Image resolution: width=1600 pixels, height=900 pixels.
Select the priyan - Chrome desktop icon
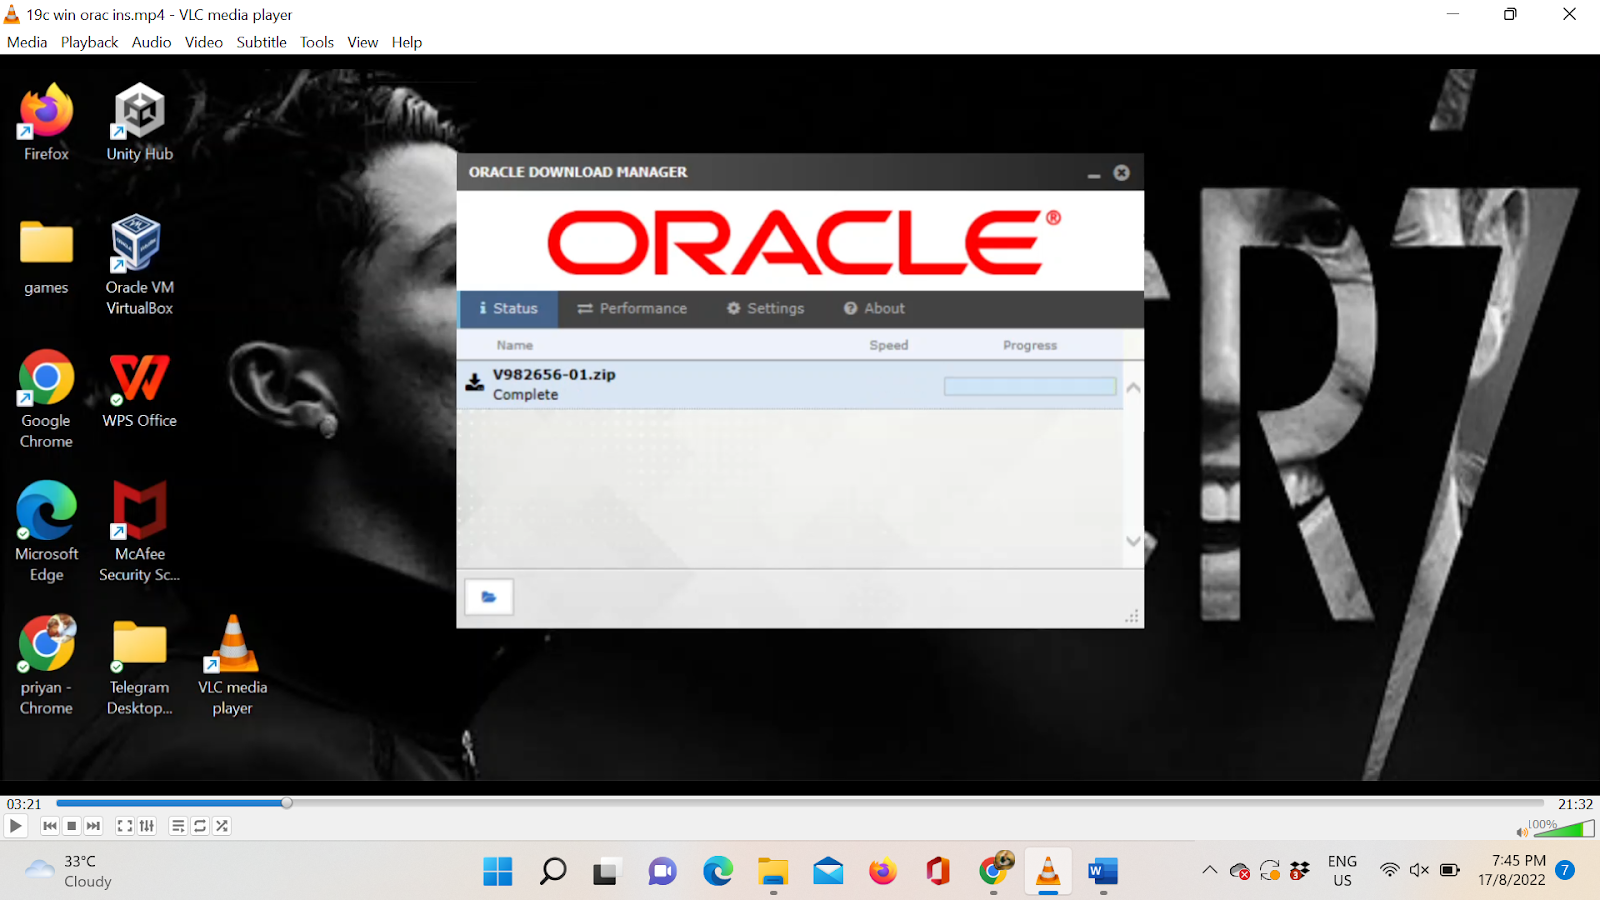click(46, 665)
